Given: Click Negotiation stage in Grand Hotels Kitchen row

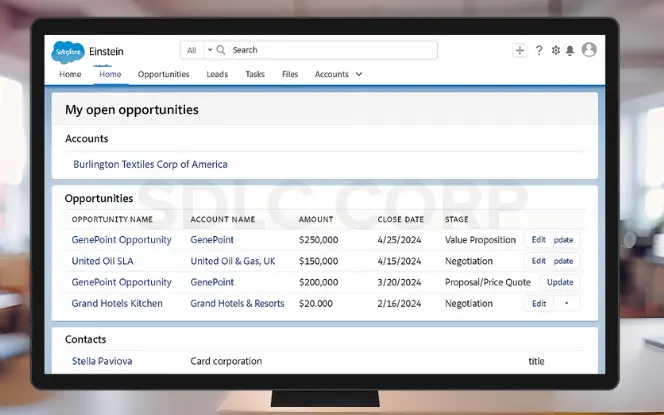Looking at the screenshot, I should coord(469,303).
